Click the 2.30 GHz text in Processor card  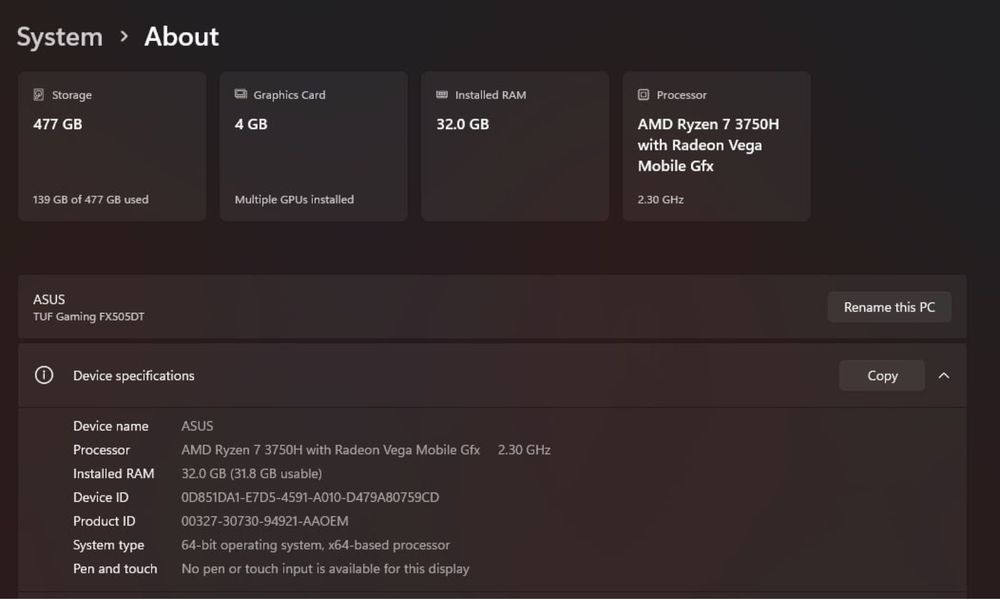(661, 200)
